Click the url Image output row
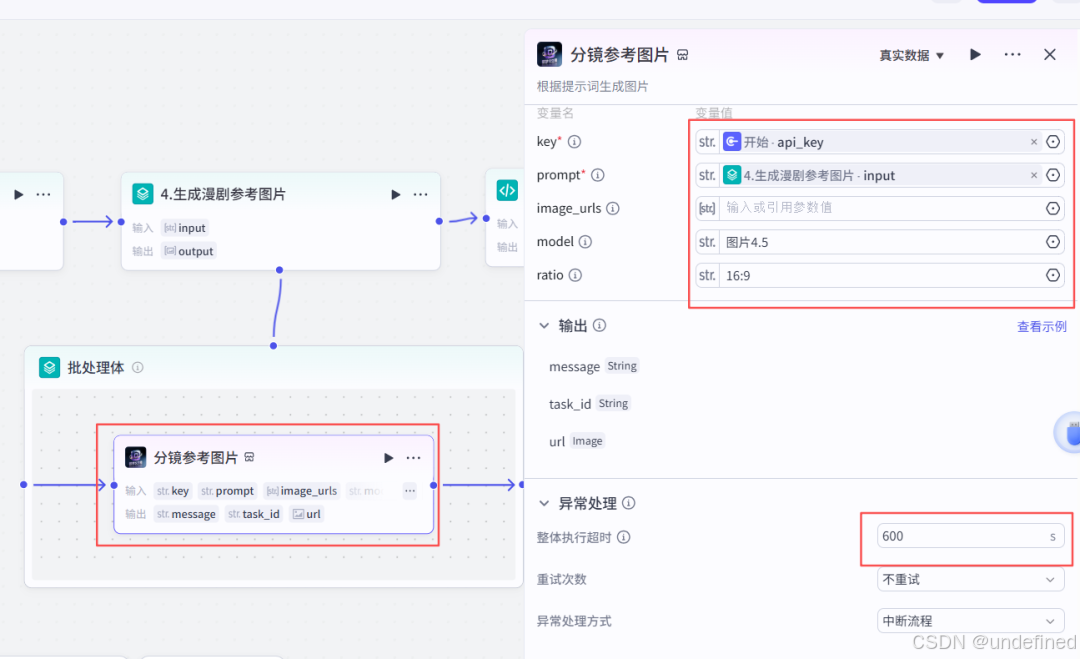The height and width of the screenshot is (659, 1080). point(577,441)
